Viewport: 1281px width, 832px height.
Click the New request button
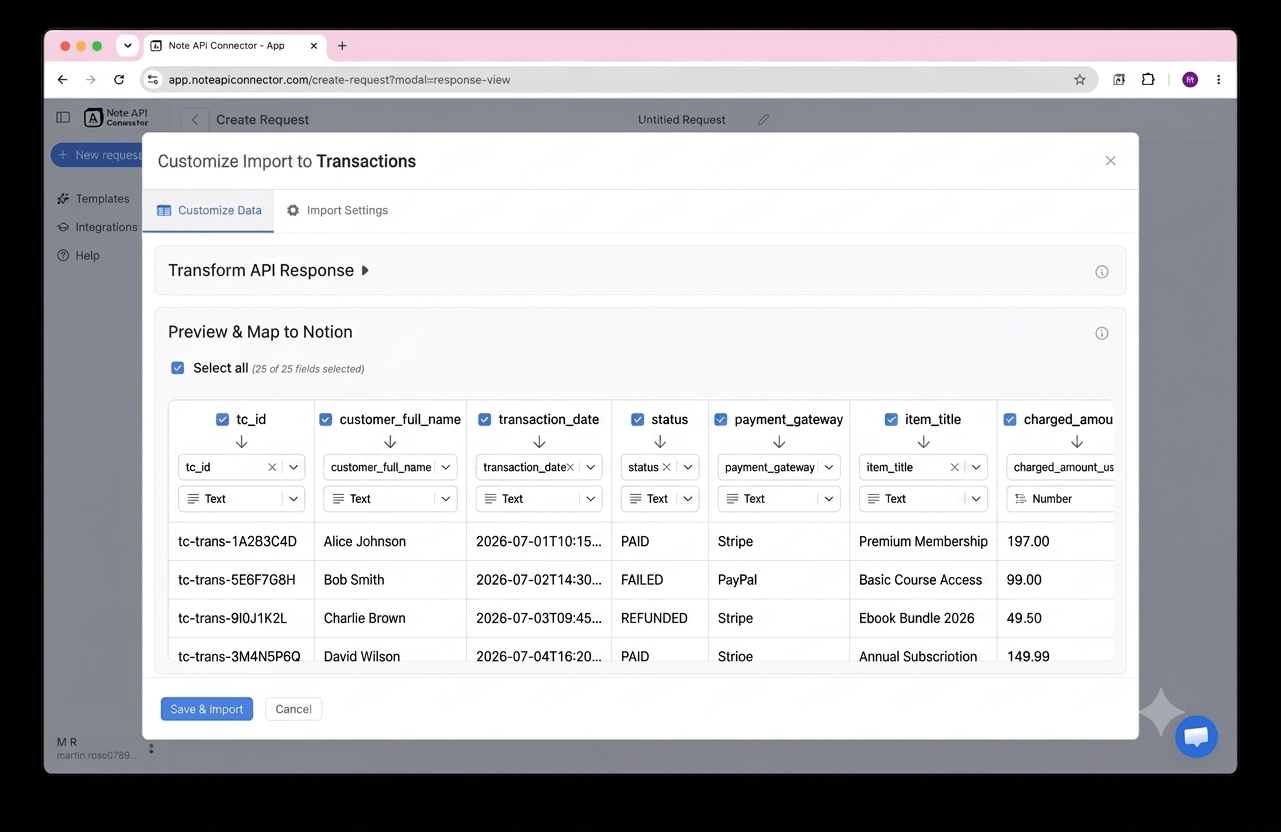(97, 155)
